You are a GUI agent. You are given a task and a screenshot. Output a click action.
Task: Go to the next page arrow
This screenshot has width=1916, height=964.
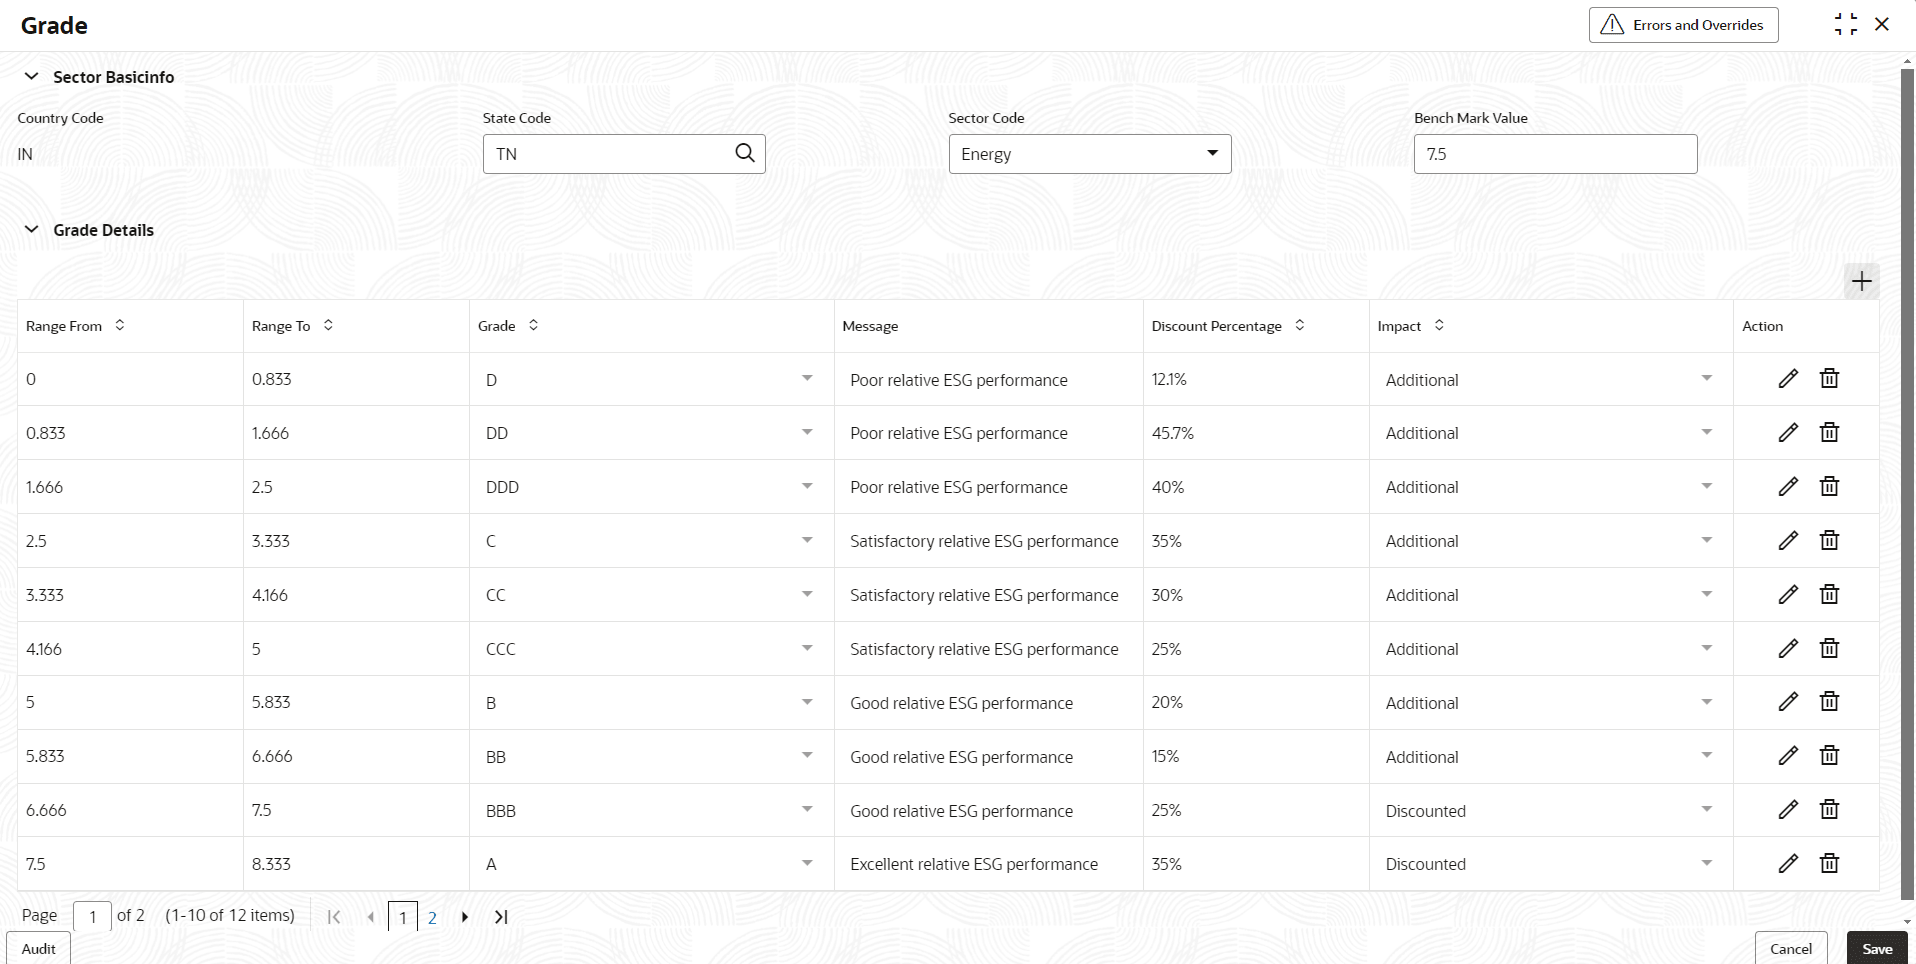pos(465,917)
